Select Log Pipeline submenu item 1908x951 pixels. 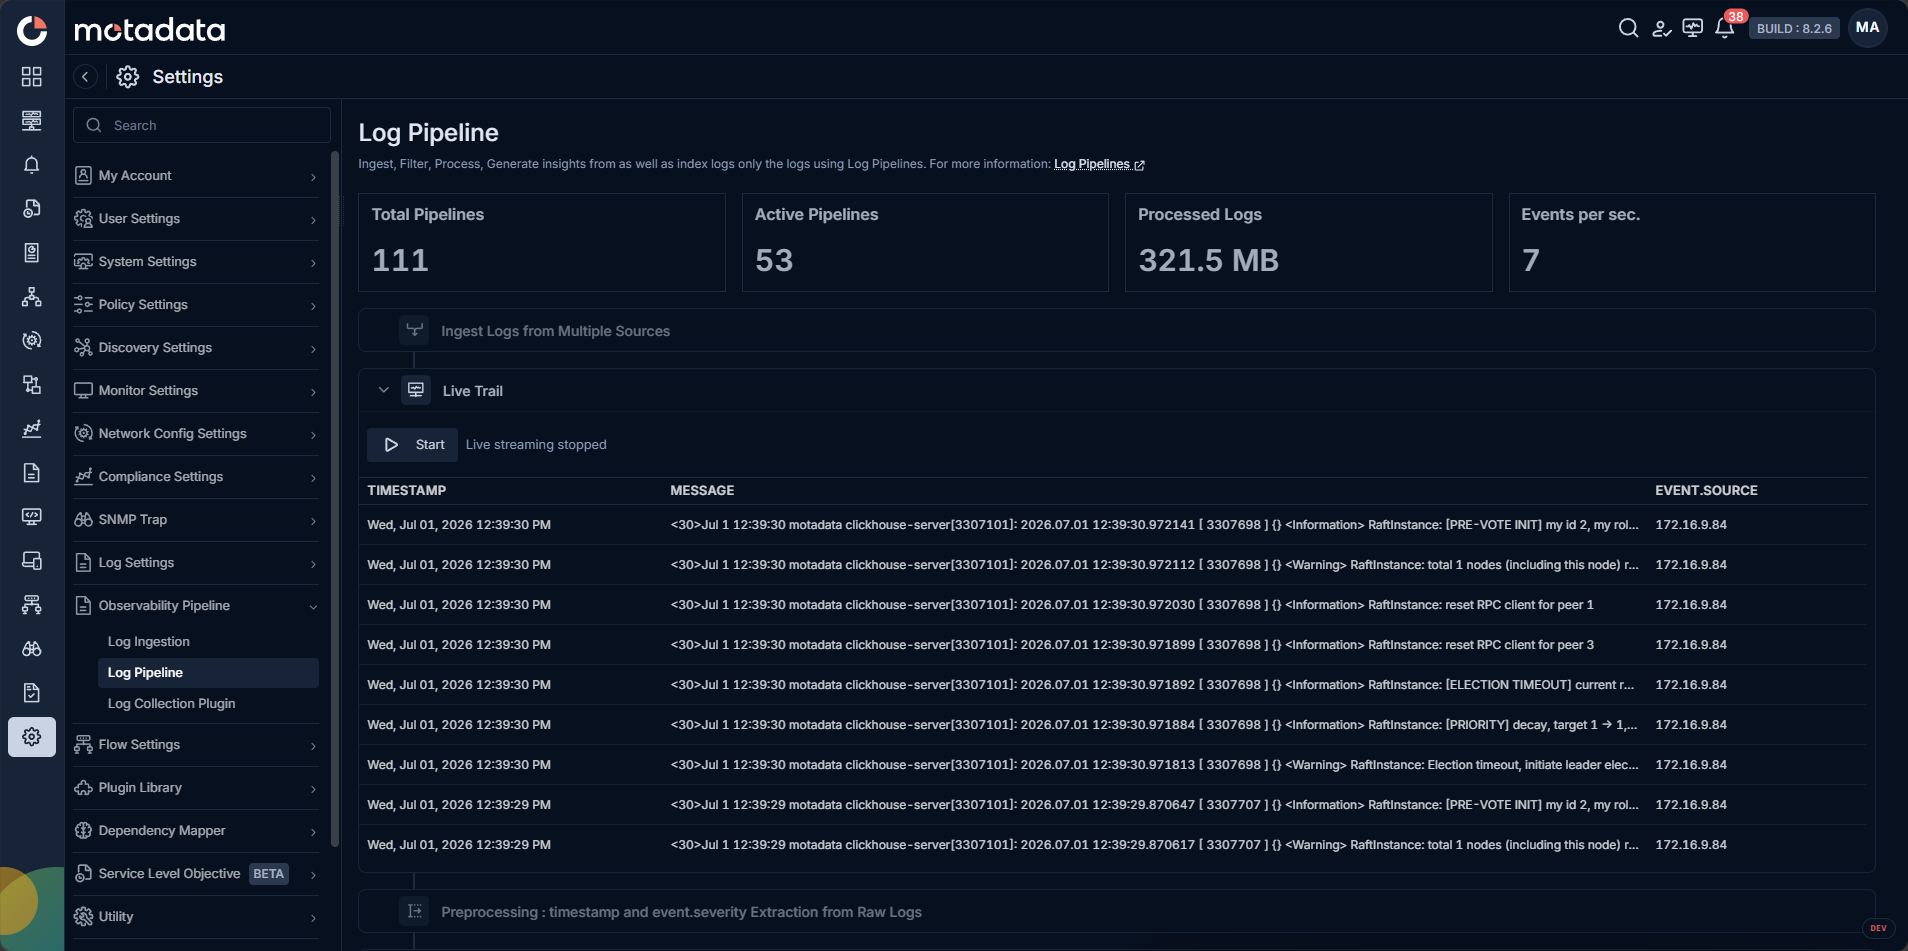208,673
